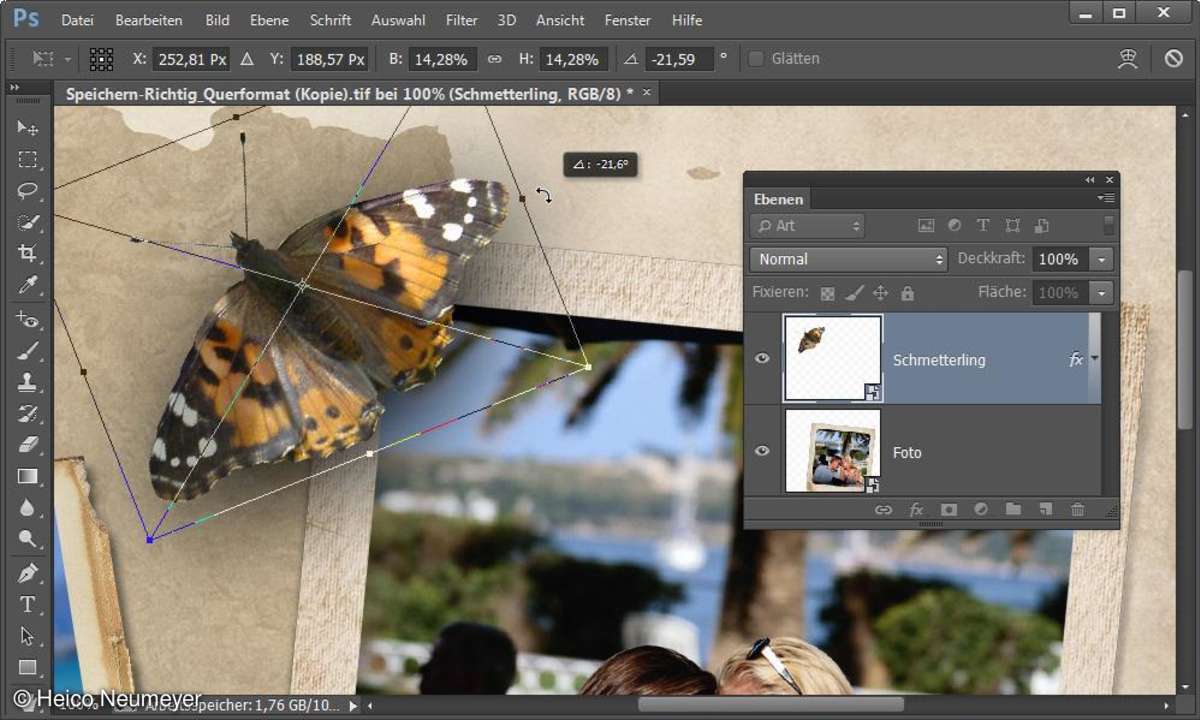Create new fill or adjustment layer
The height and width of the screenshot is (720, 1200).
(x=981, y=510)
